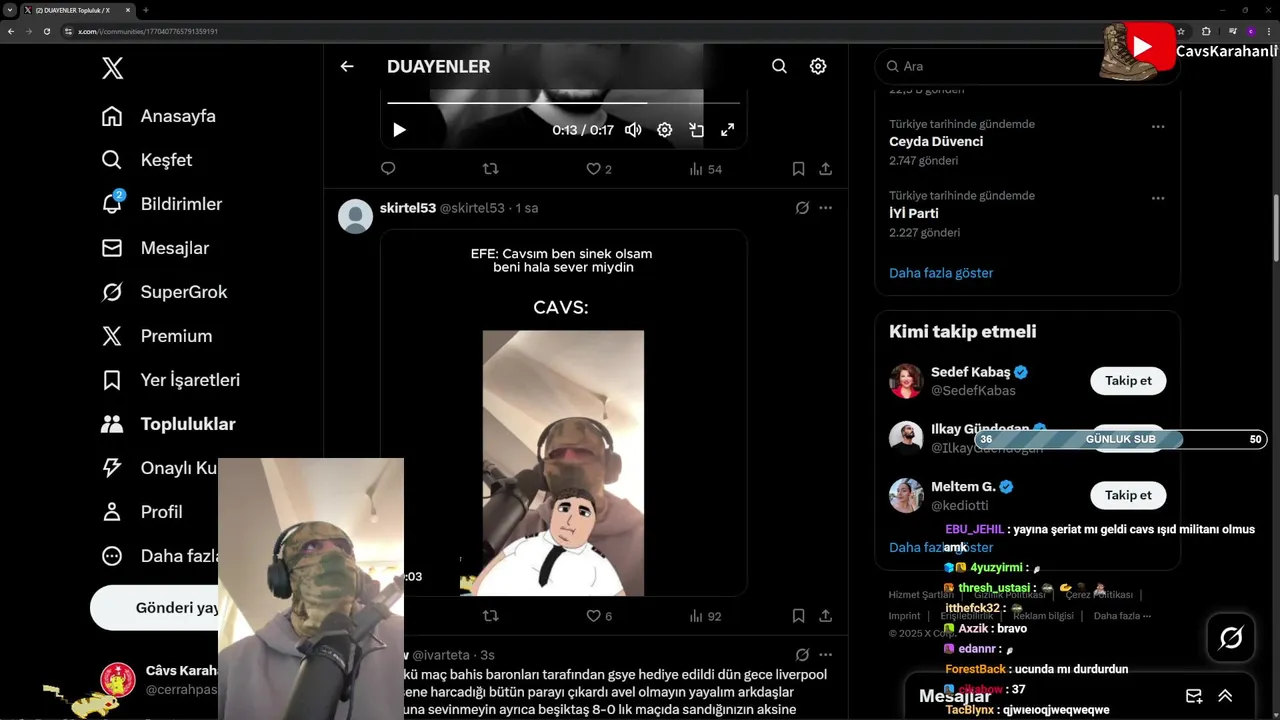
Task: Open browser extensions puzzle icon
Action: point(1206,31)
